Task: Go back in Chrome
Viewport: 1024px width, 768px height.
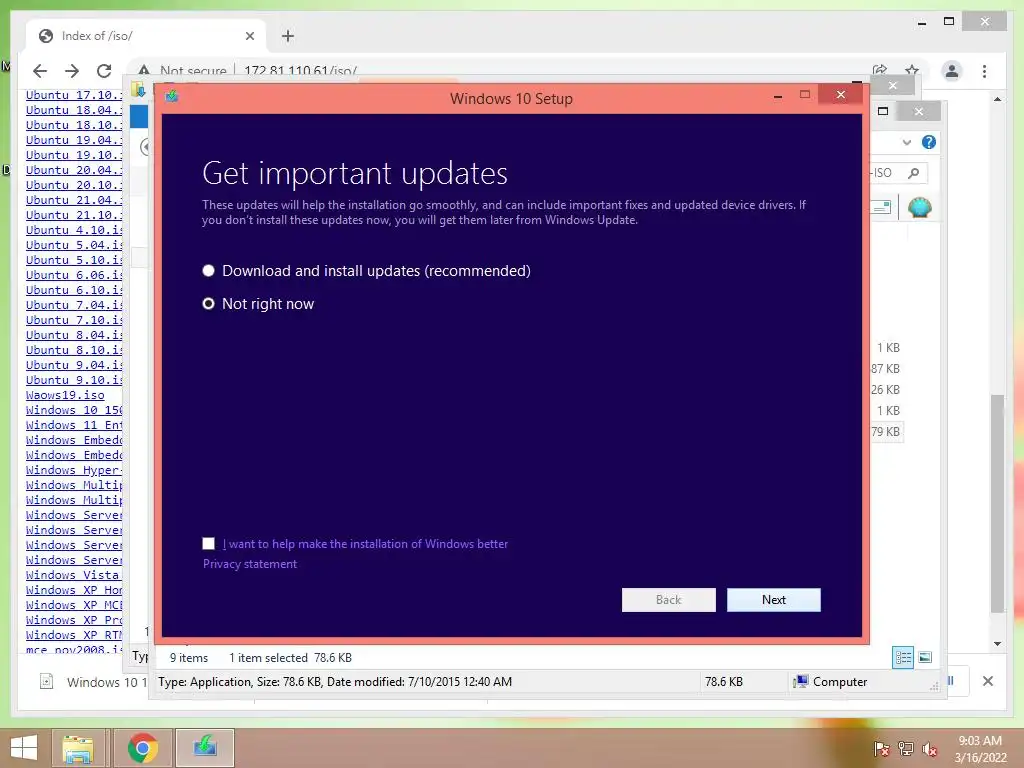Action: click(40, 71)
